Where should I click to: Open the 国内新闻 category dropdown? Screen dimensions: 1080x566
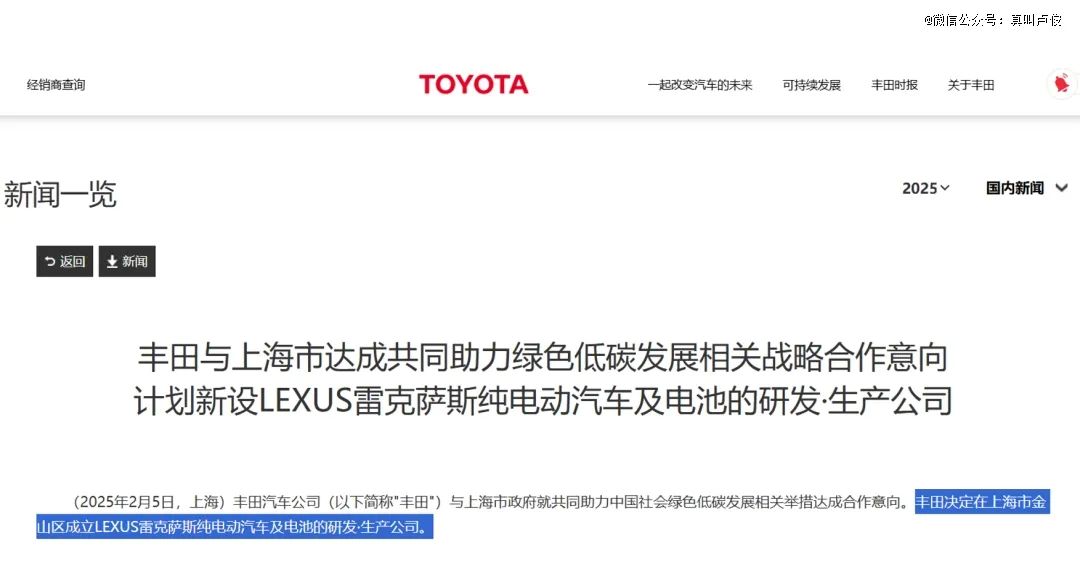[1027, 188]
